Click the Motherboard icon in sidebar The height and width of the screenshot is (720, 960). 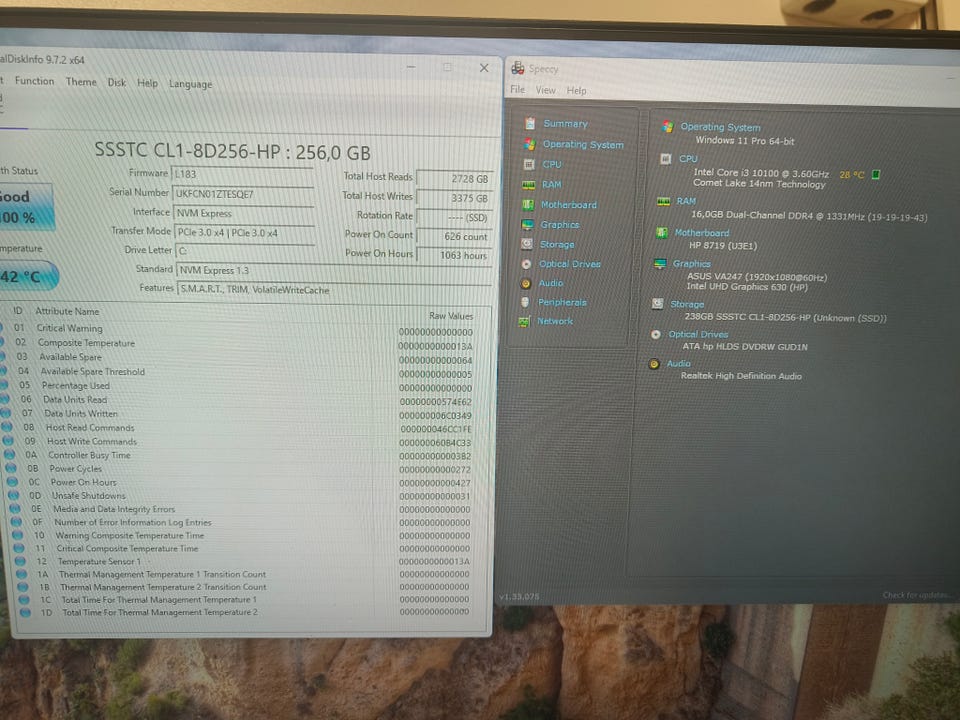coord(528,204)
